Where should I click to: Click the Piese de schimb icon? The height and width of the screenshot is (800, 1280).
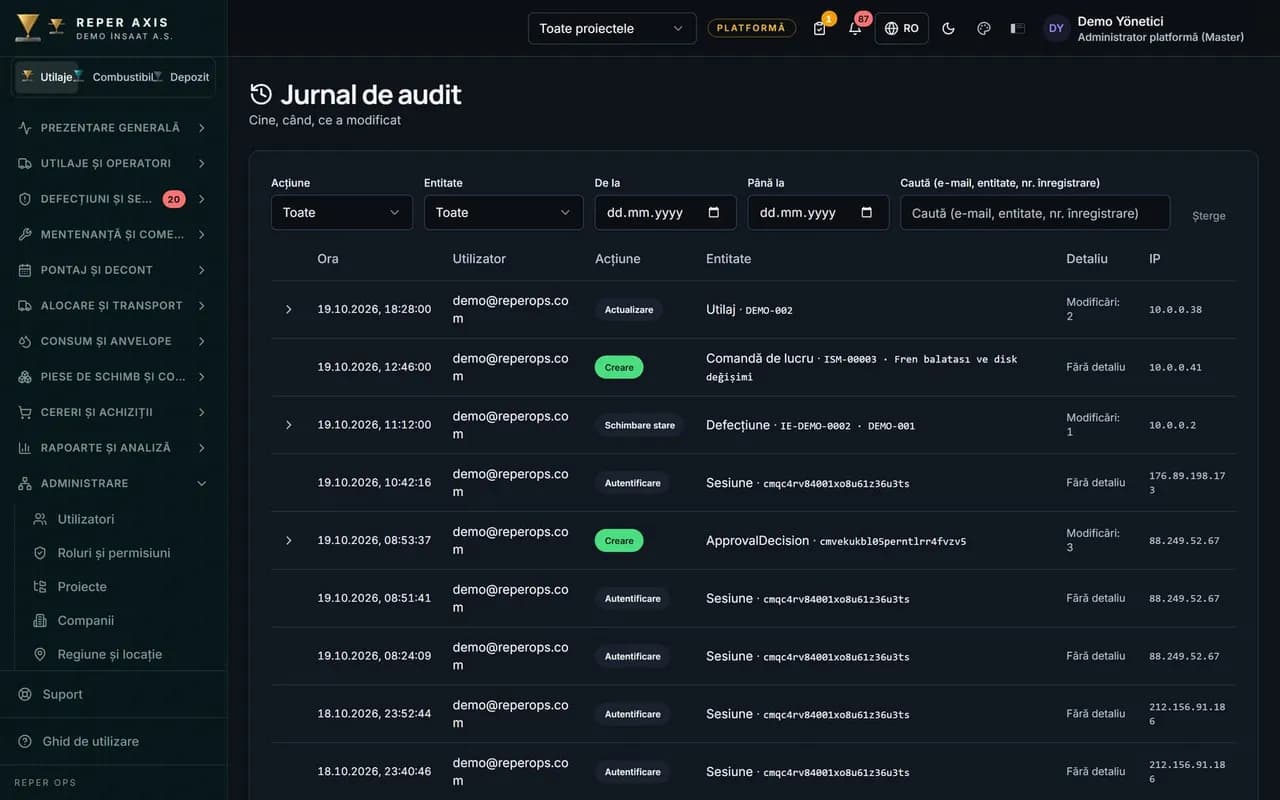coord(25,377)
